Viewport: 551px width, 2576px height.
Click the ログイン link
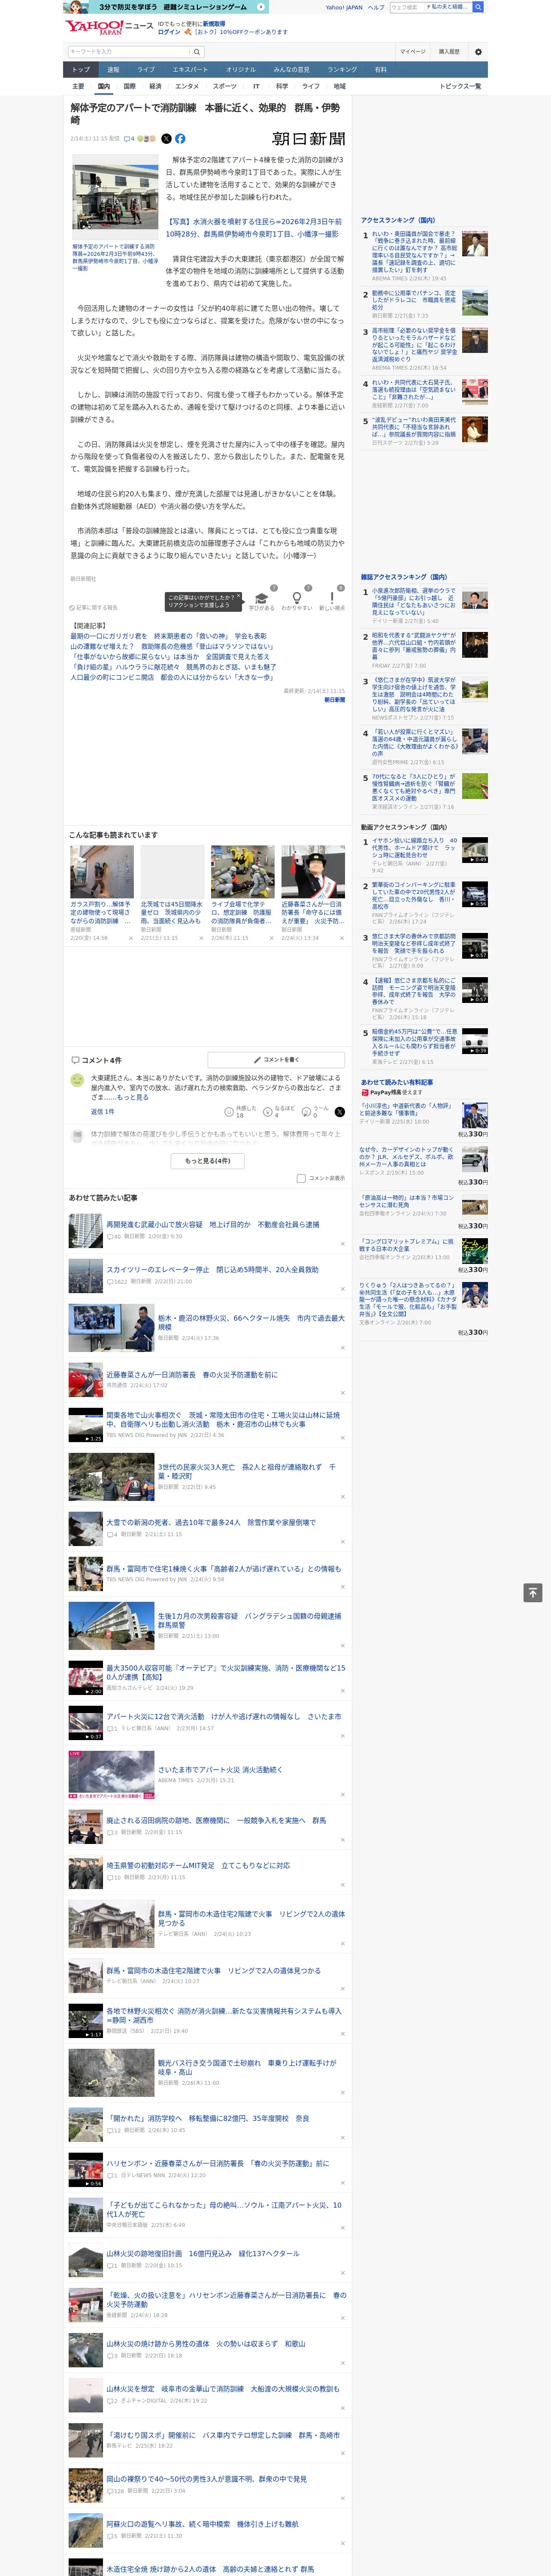[x=169, y=32]
